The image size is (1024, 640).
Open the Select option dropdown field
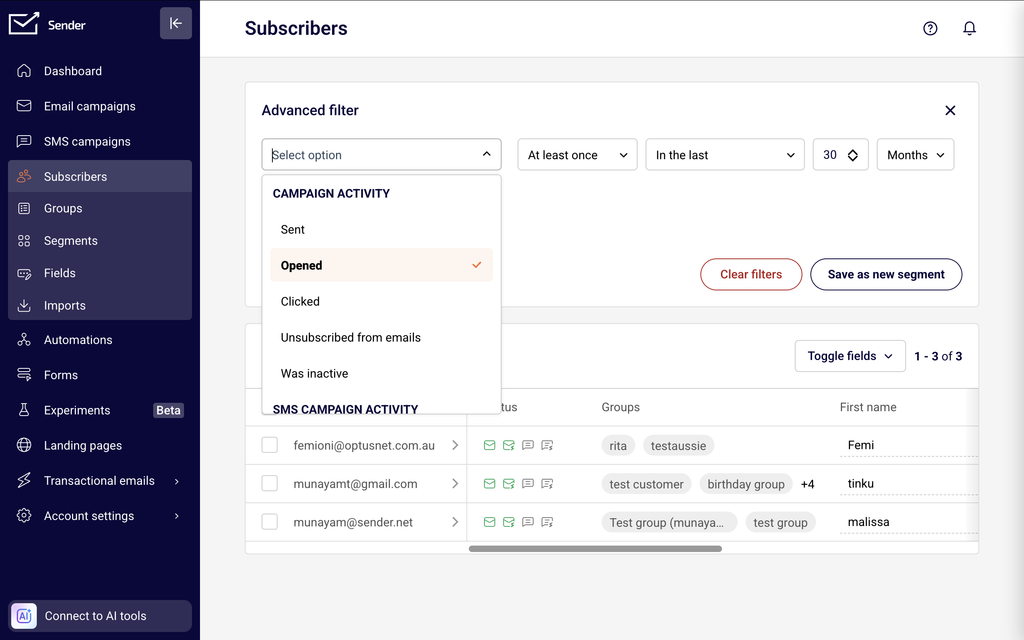(381, 155)
